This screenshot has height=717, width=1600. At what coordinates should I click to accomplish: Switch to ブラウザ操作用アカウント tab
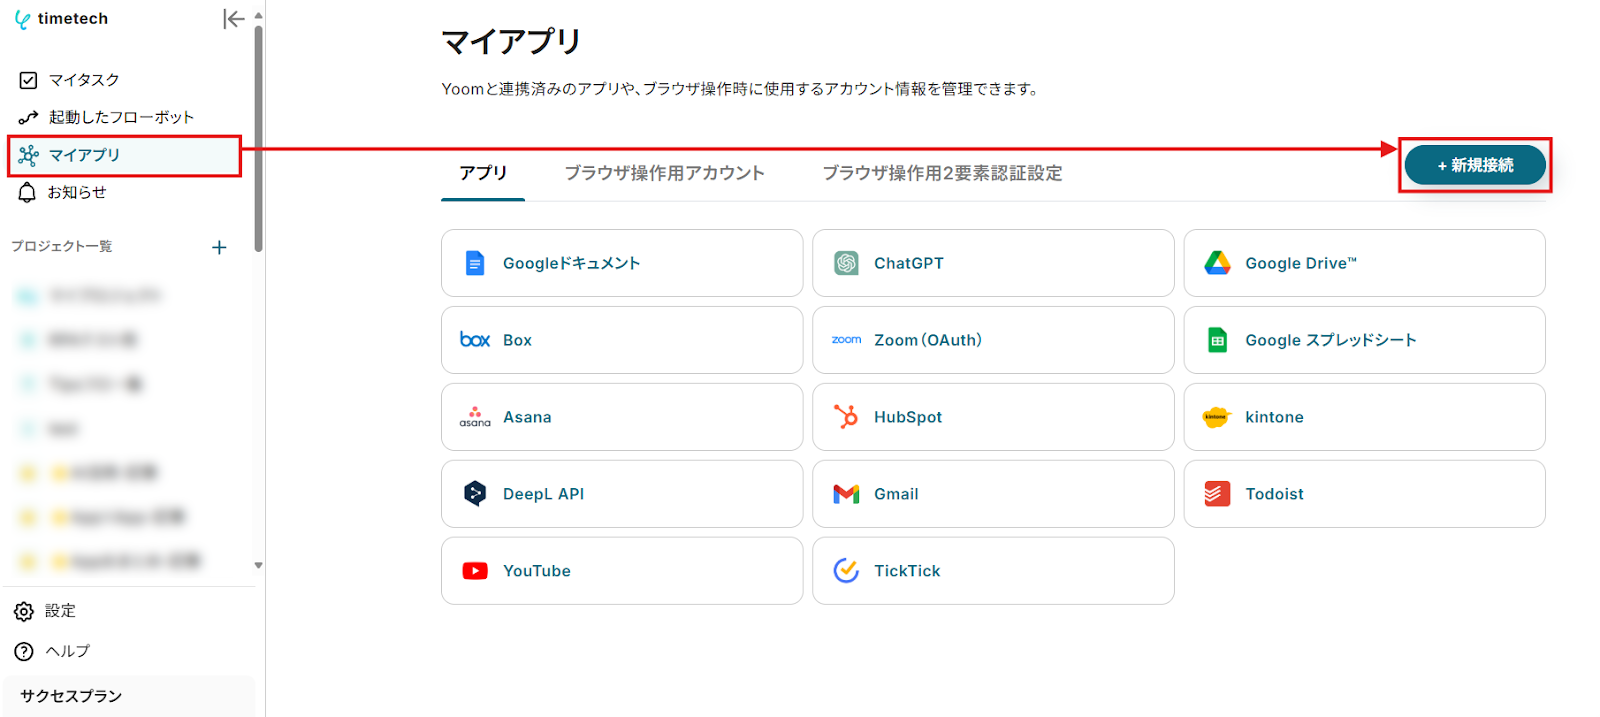coord(664,173)
